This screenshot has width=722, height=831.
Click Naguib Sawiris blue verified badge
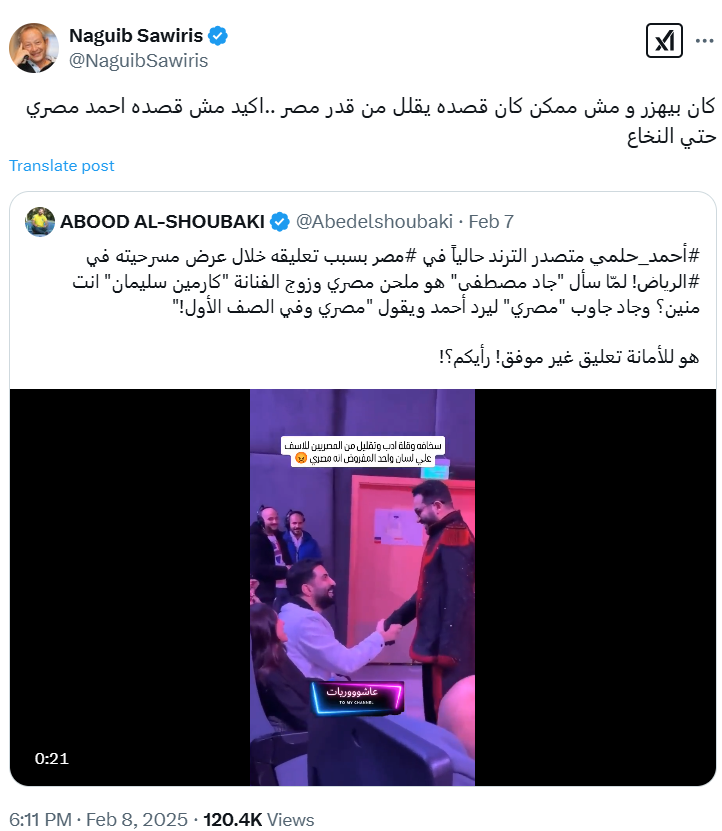tap(218, 36)
